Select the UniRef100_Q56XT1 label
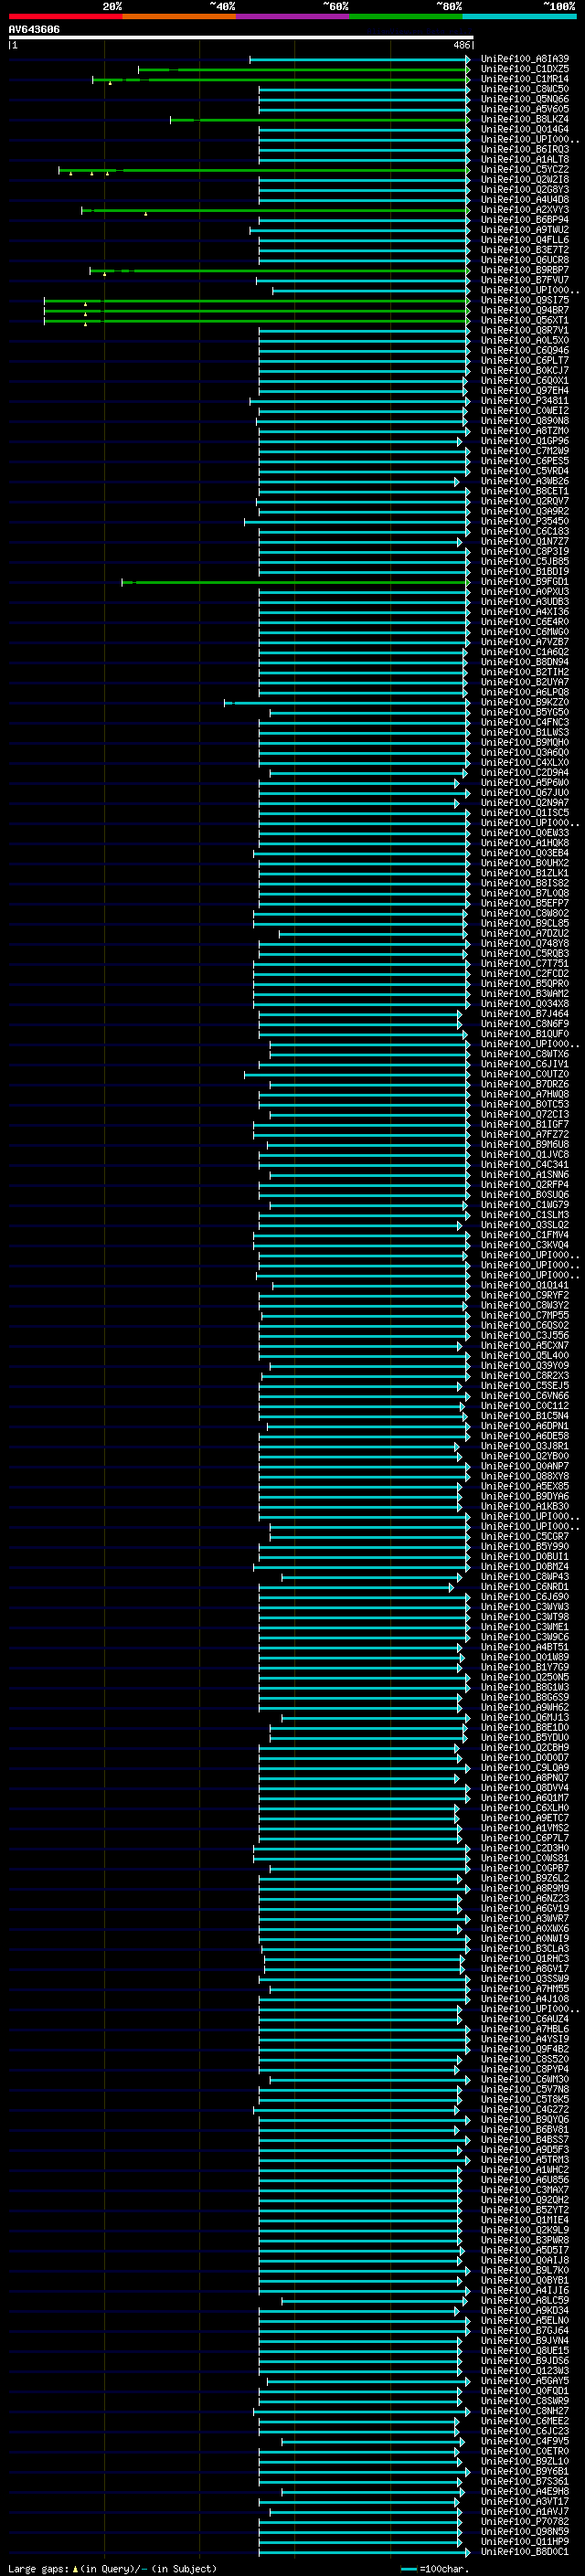 pos(524,320)
